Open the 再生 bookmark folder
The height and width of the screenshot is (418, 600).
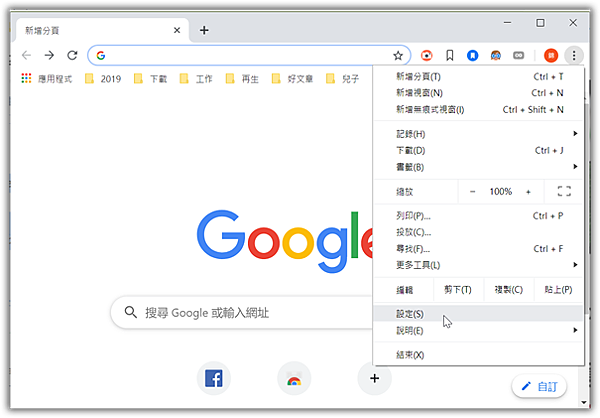[x=242, y=79]
